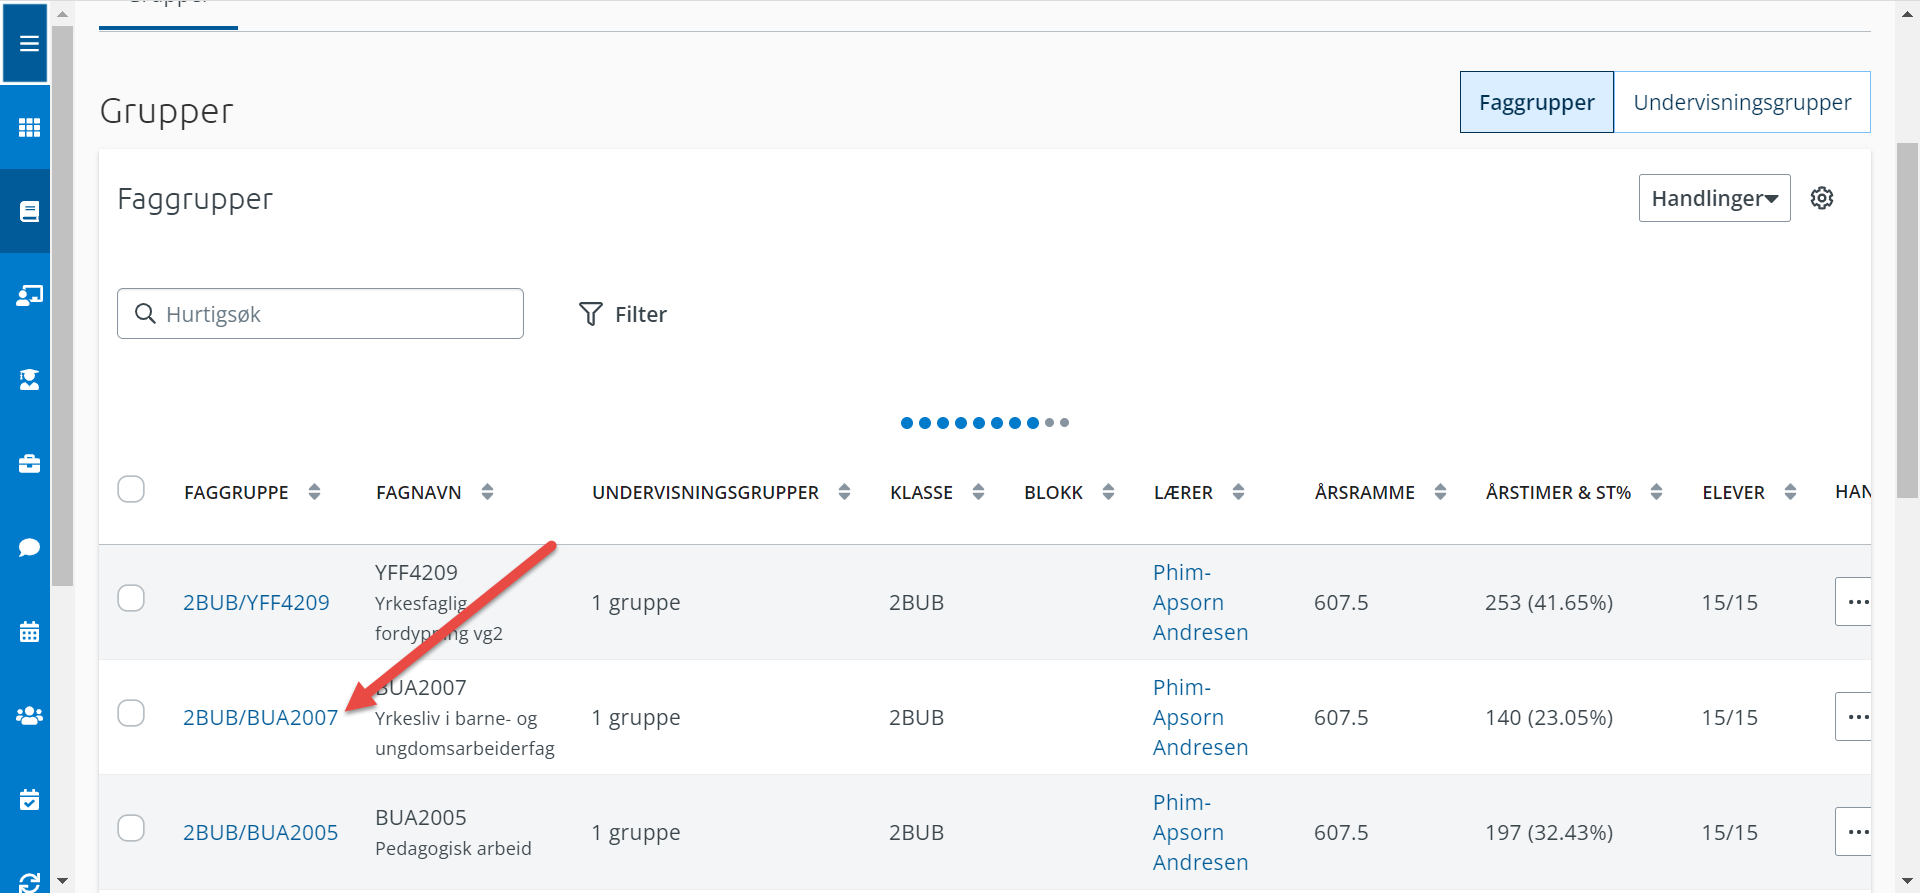Viewport: 1920px width, 893px height.
Task: Click '140 (23.05%)' cell
Action: (x=1549, y=717)
